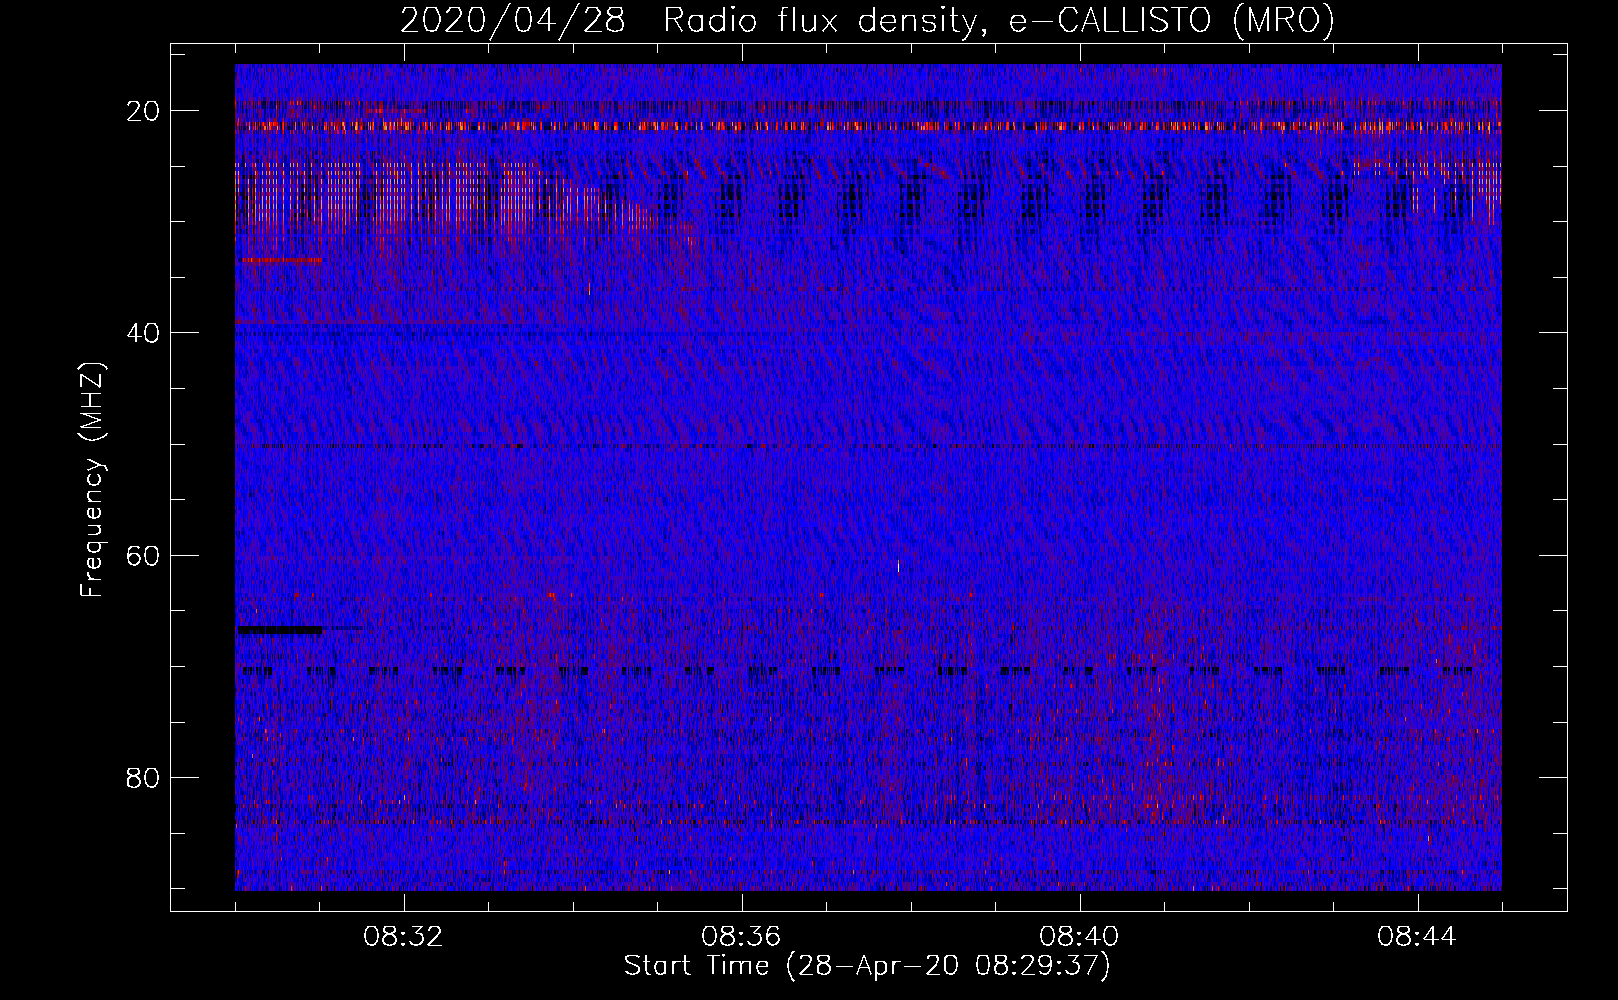Click the plot title 2020/04/28 Radio flux density

868,20
